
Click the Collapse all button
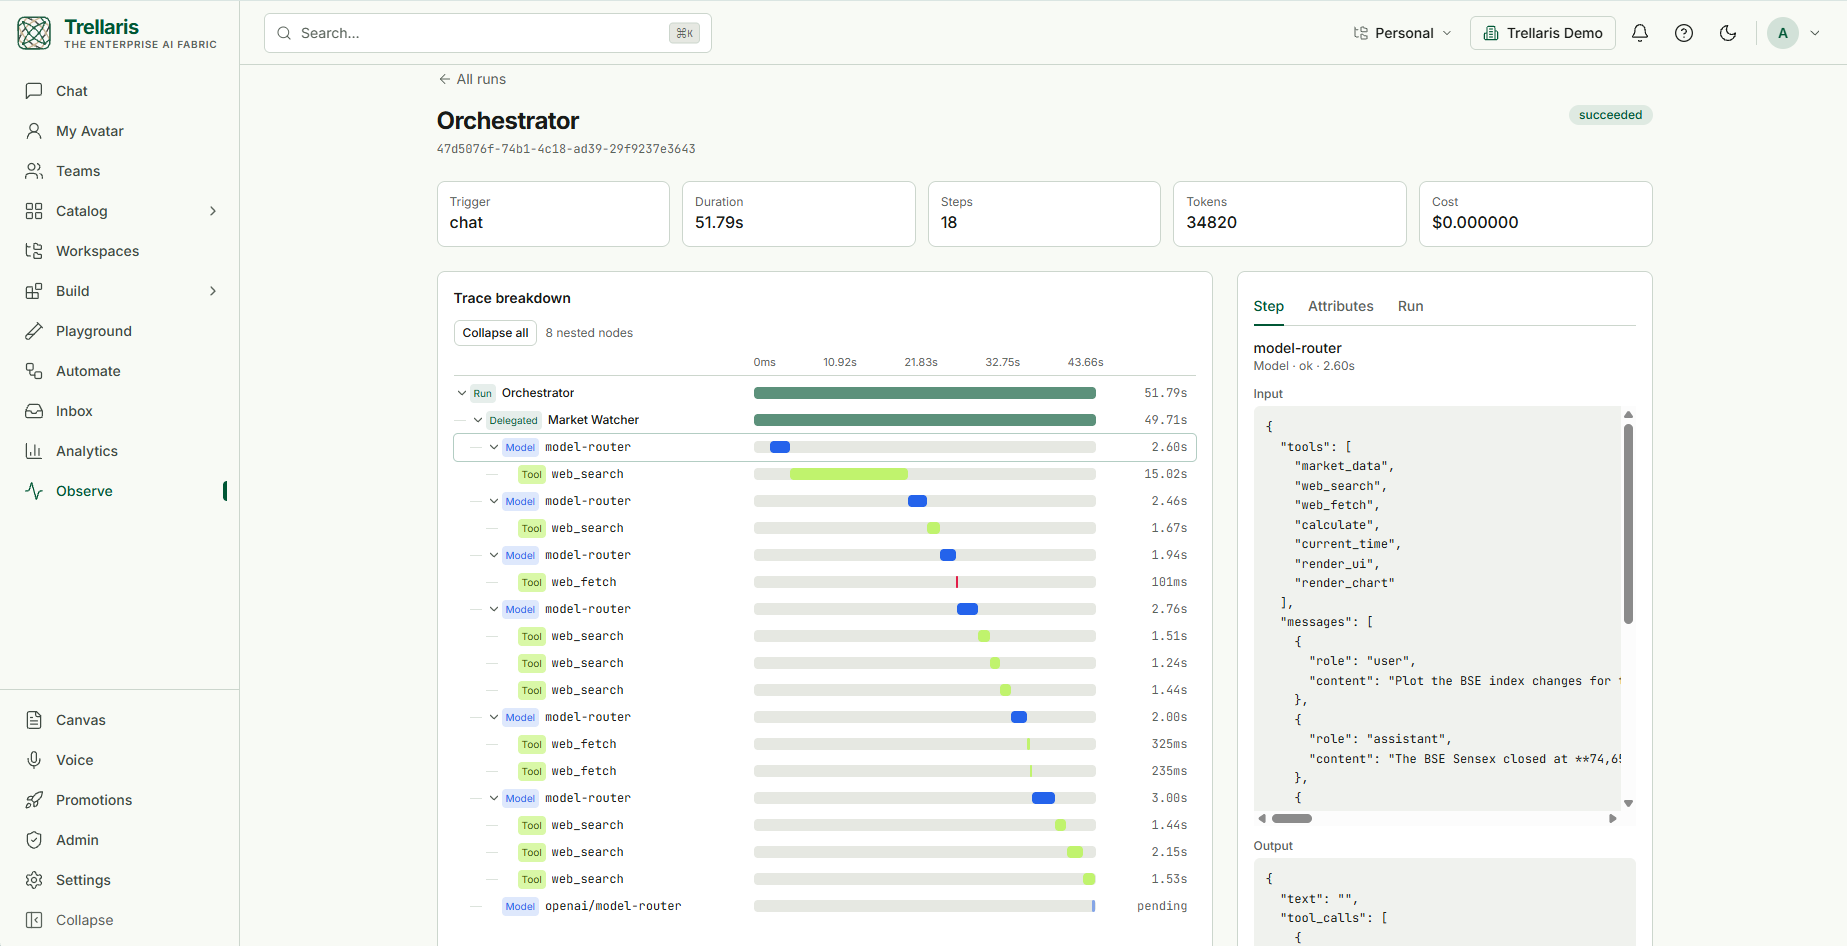pos(495,333)
